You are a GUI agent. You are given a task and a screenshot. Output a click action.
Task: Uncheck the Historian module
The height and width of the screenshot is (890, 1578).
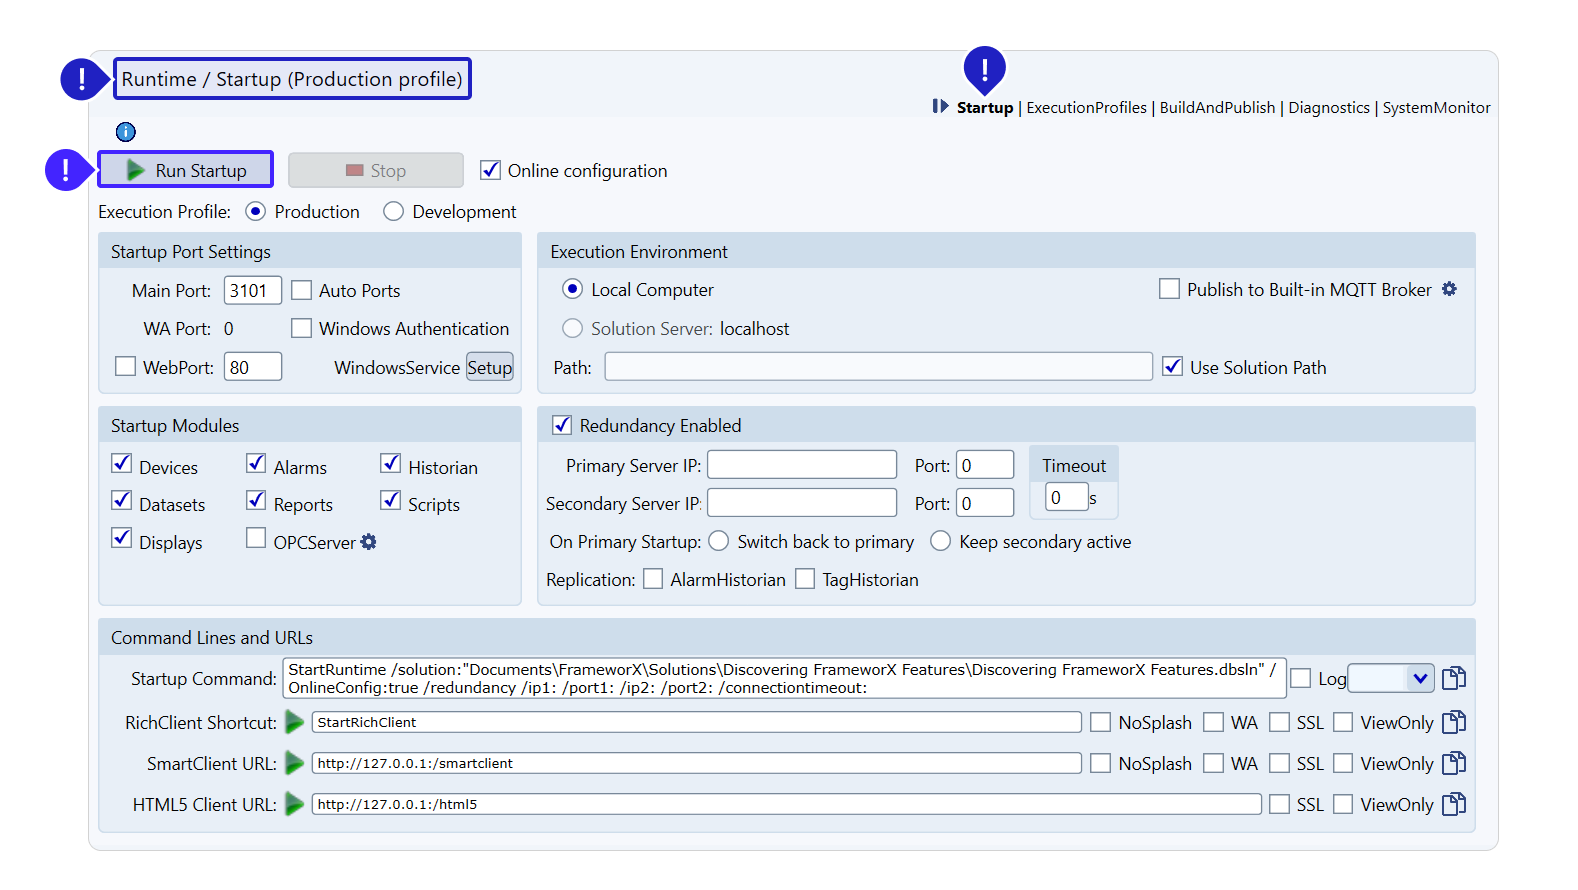tap(390, 463)
